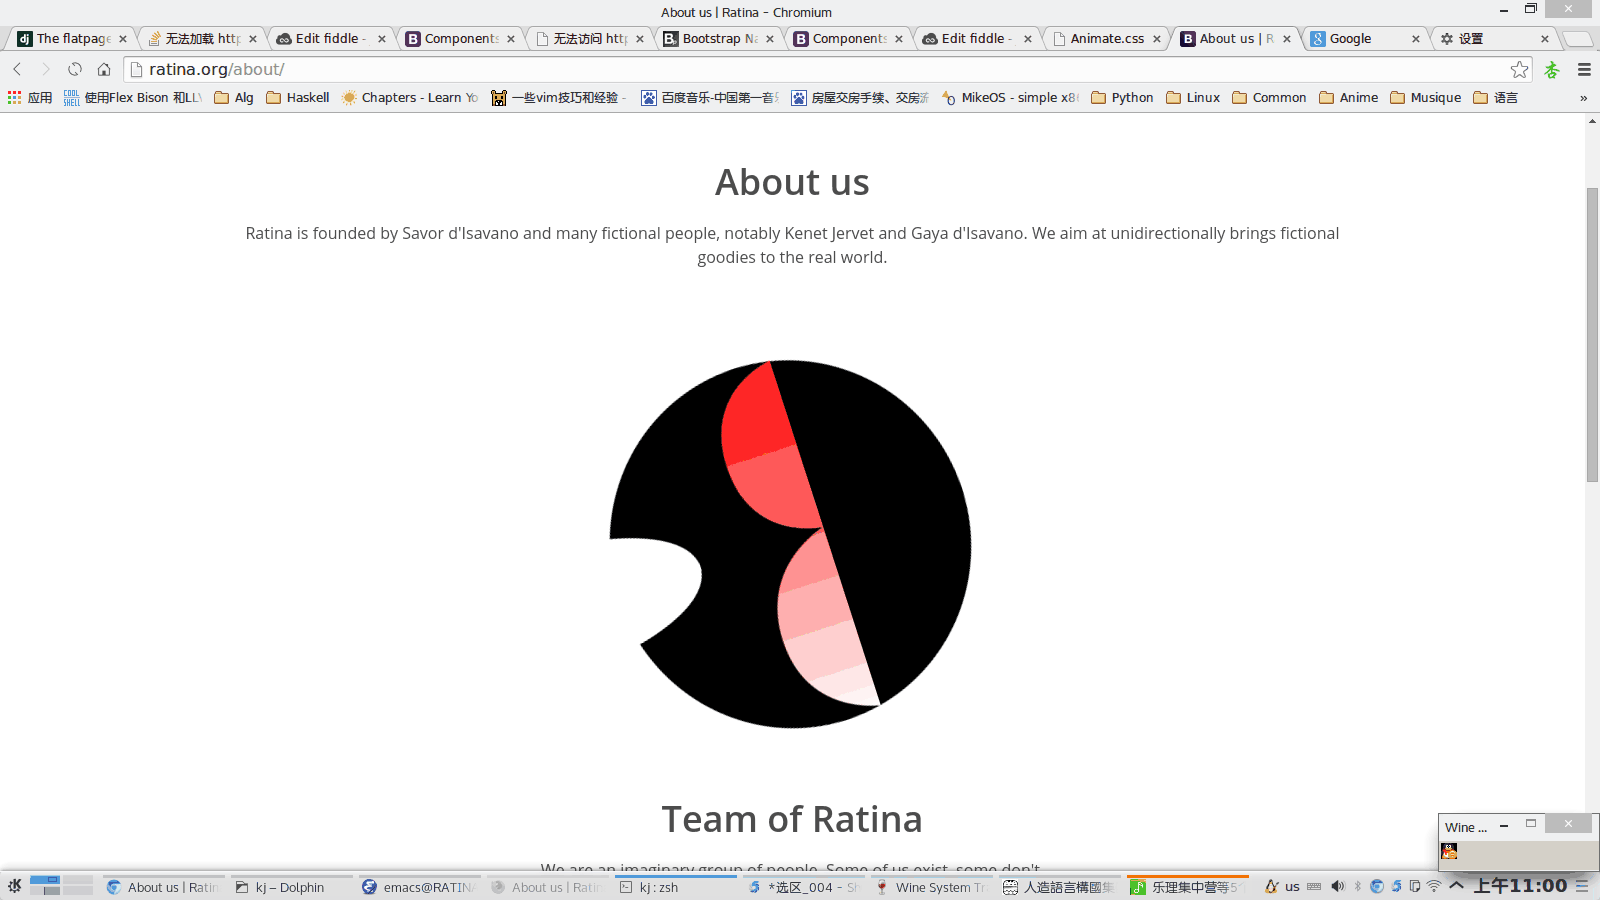Open the Wi-Fi network tray icon
This screenshot has height=900, width=1600.
[1434, 886]
